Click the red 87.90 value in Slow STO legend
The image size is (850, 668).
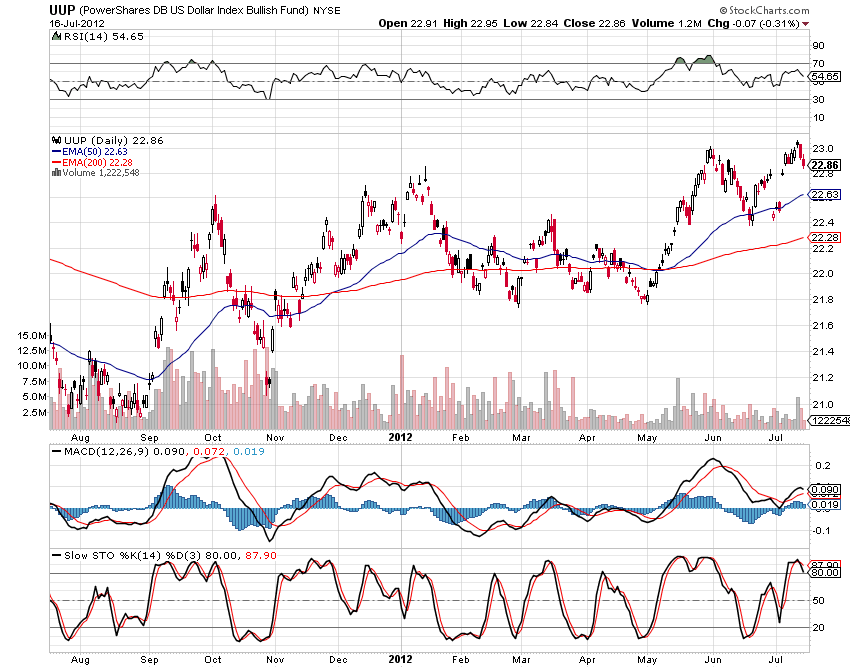261,555
